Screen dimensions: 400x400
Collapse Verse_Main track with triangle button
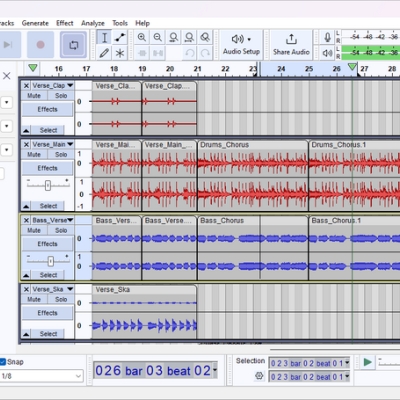tap(26, 206)
